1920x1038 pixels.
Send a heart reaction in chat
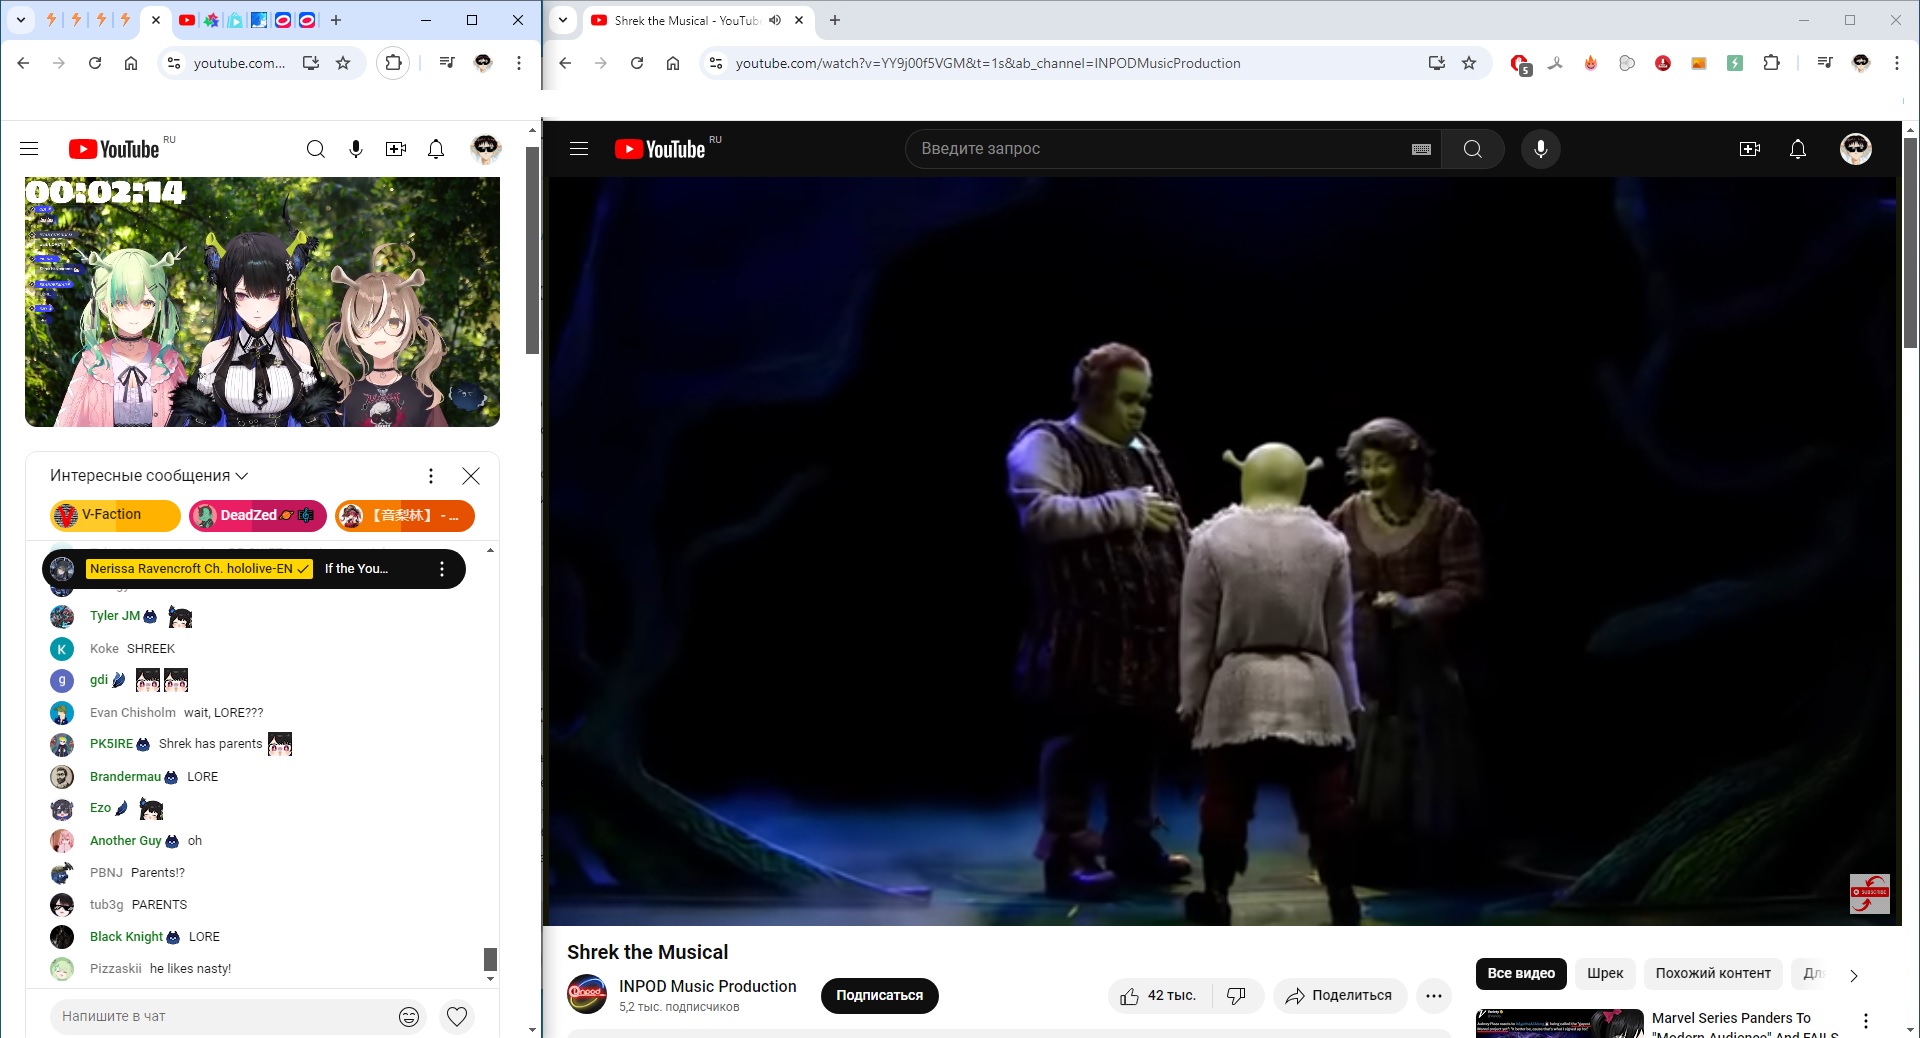point(457,1016)
